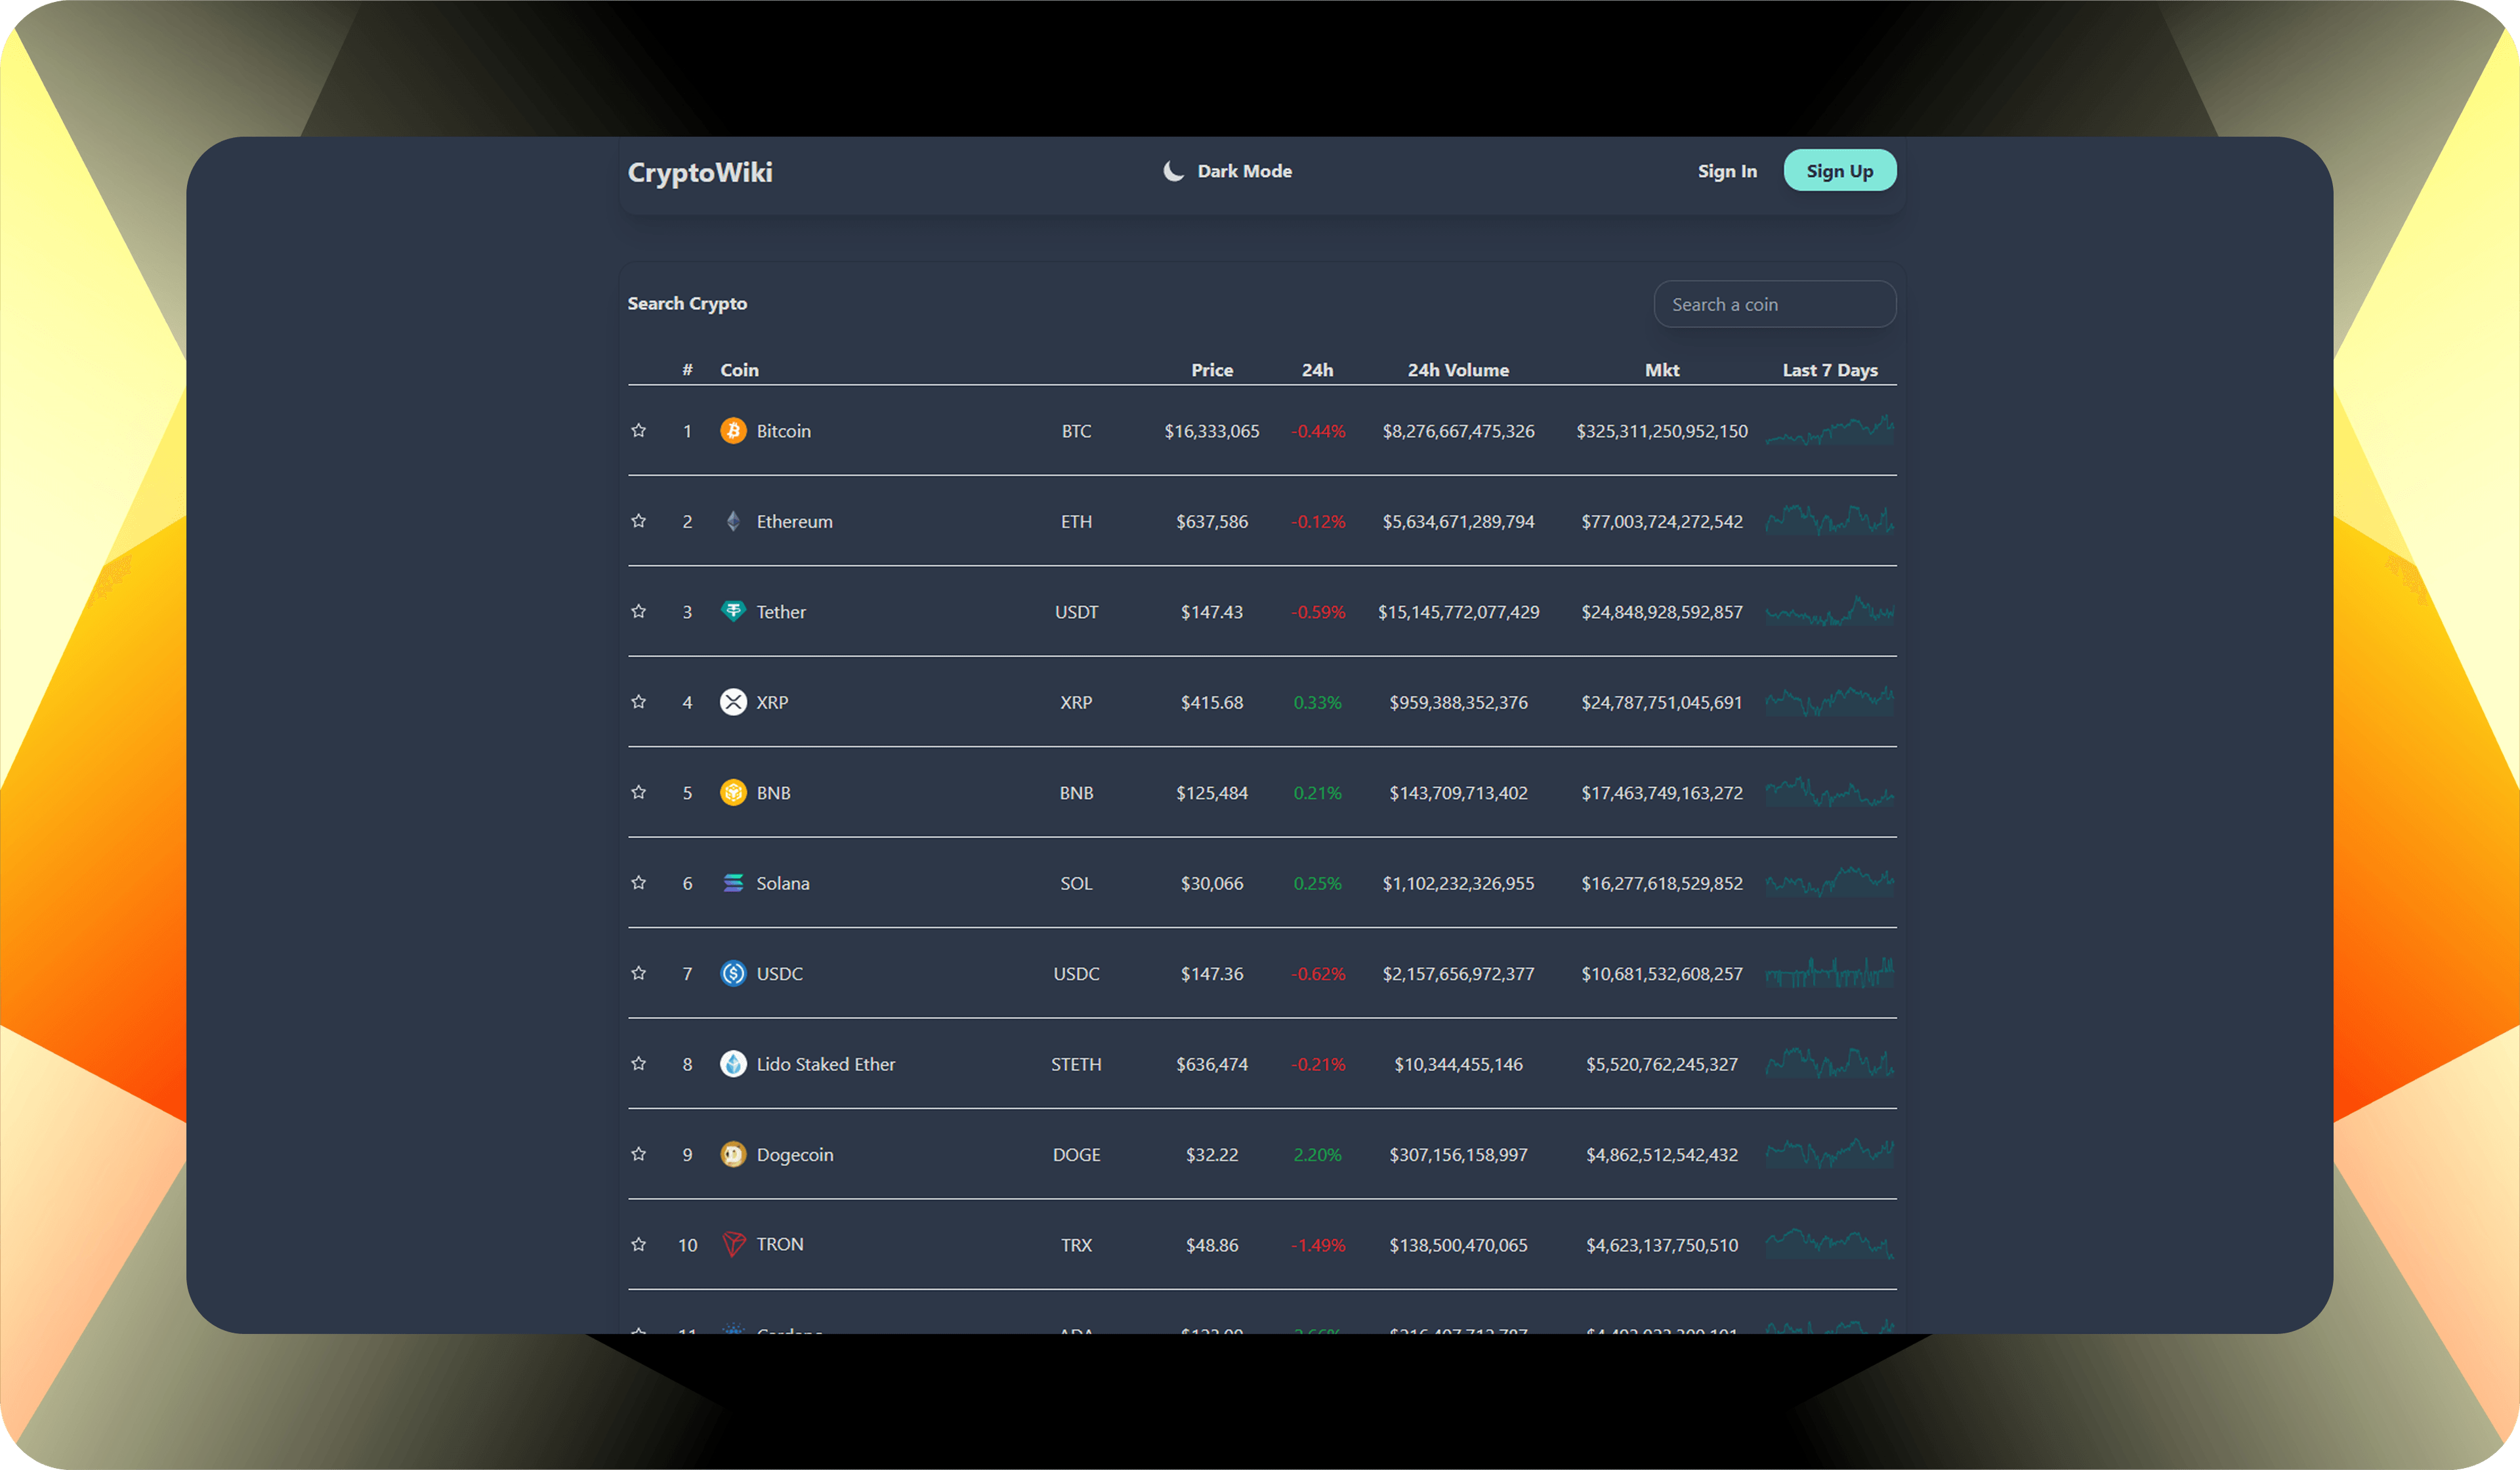Viewport: 2520px width, 1470px height.
Task: View Bitcoin's 7-day sparkline chart
Action: point(1829,430)
